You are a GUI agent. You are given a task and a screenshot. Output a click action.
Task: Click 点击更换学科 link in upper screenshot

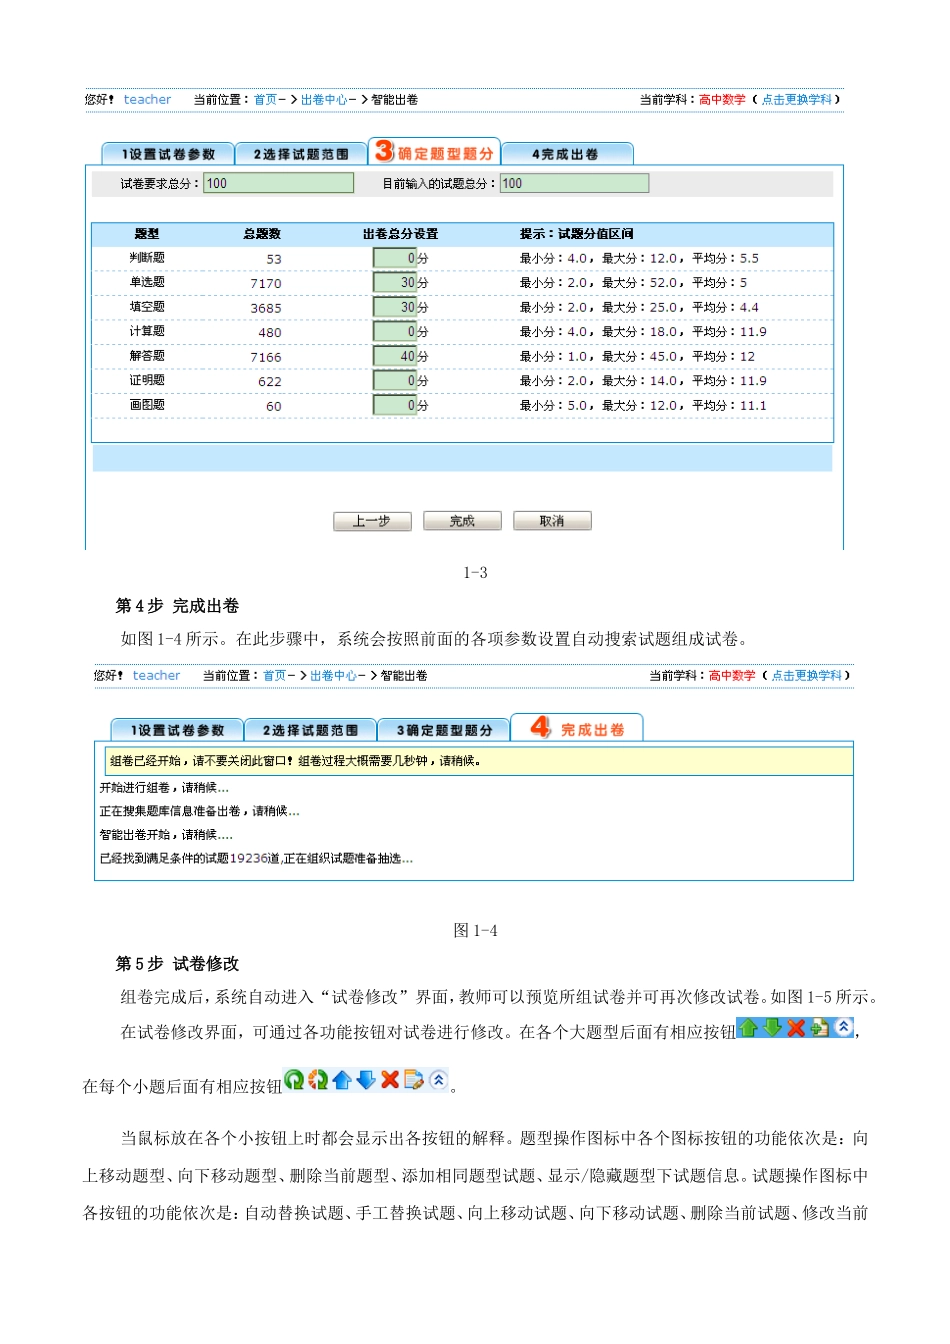[x=797, y=100]
